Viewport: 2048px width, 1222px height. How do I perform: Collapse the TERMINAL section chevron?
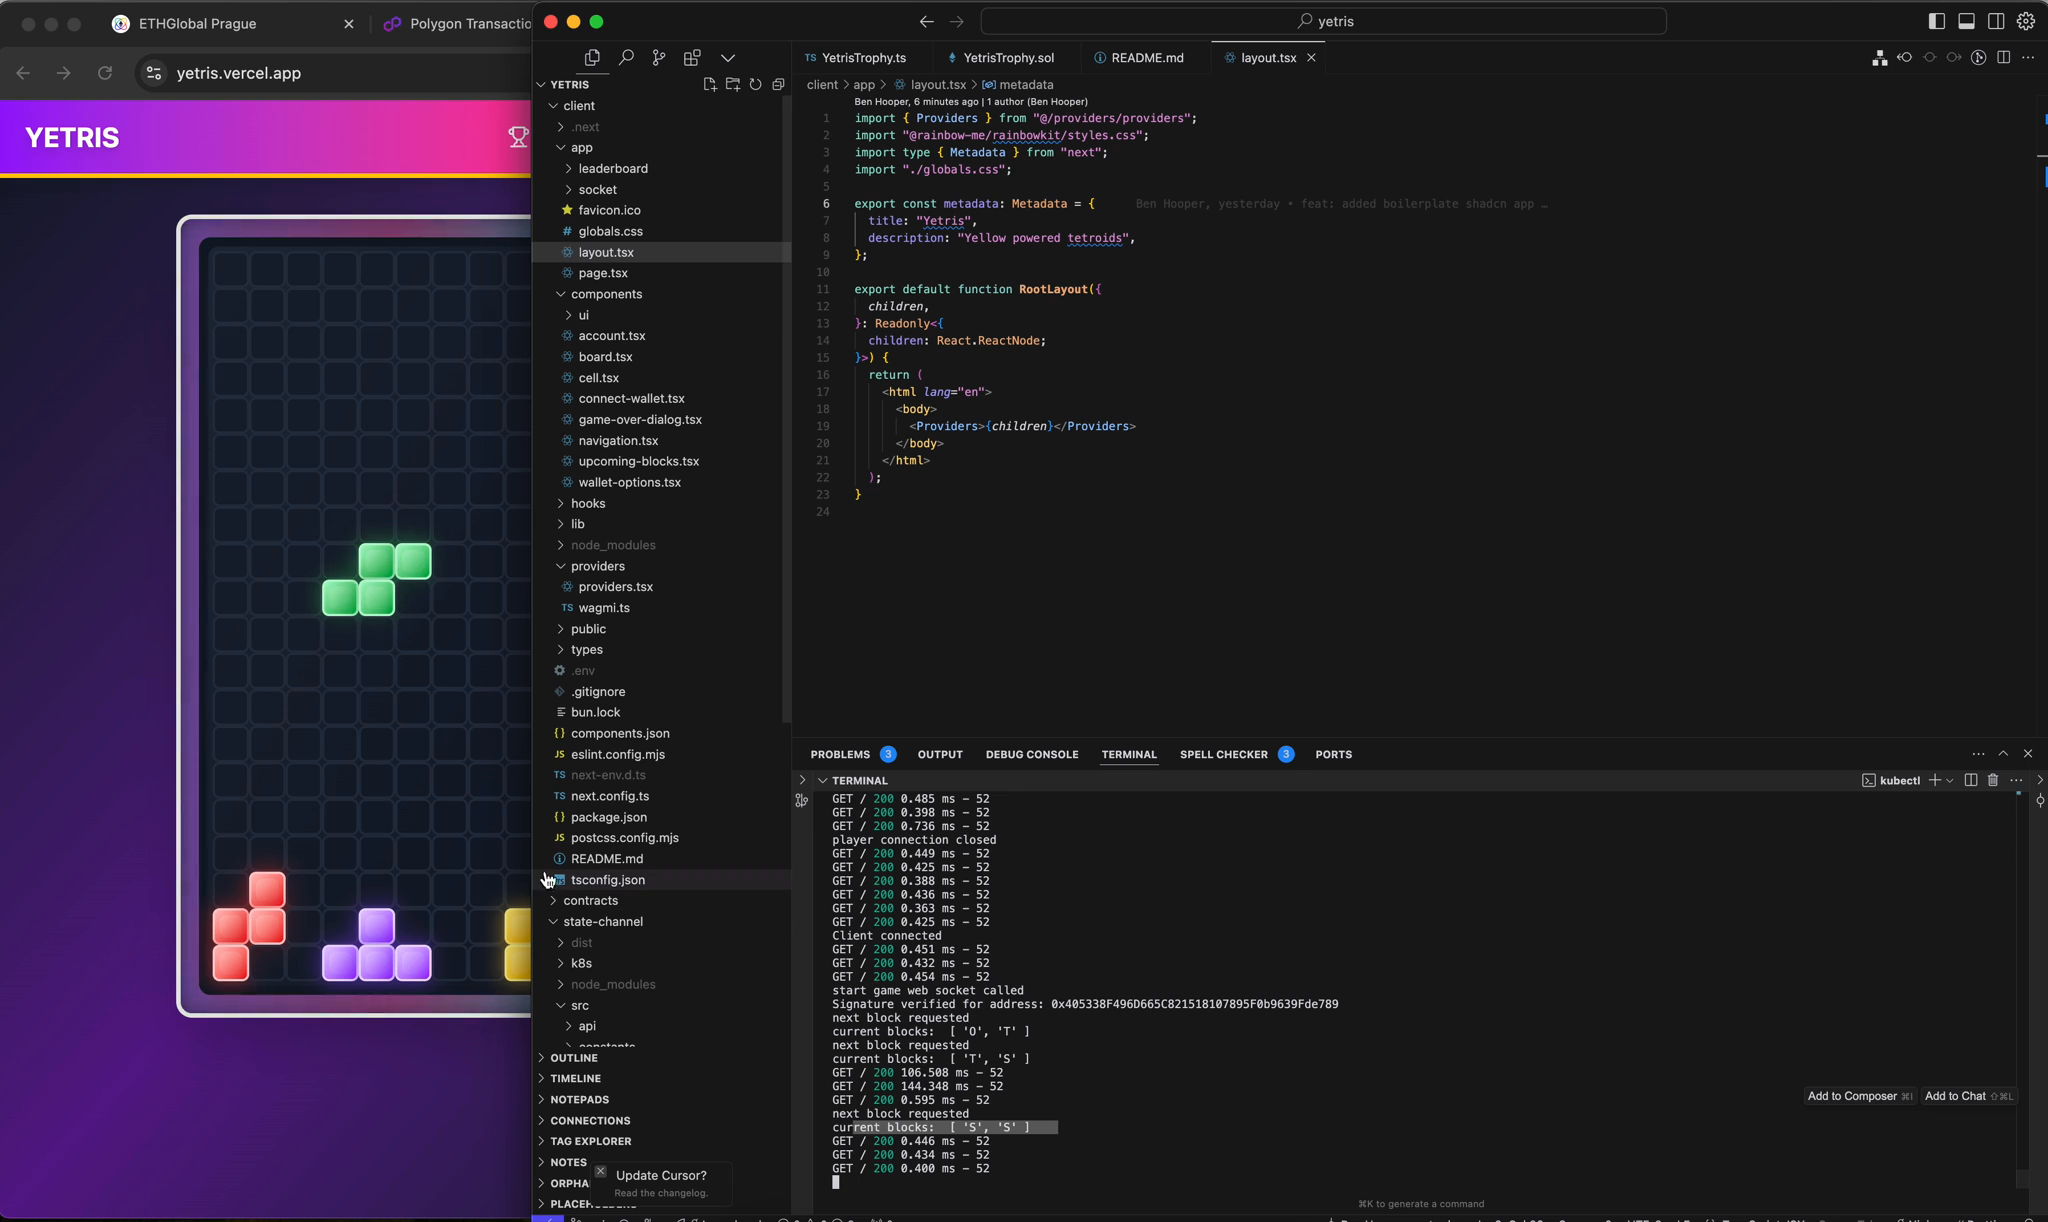click(x=822, y=781)
